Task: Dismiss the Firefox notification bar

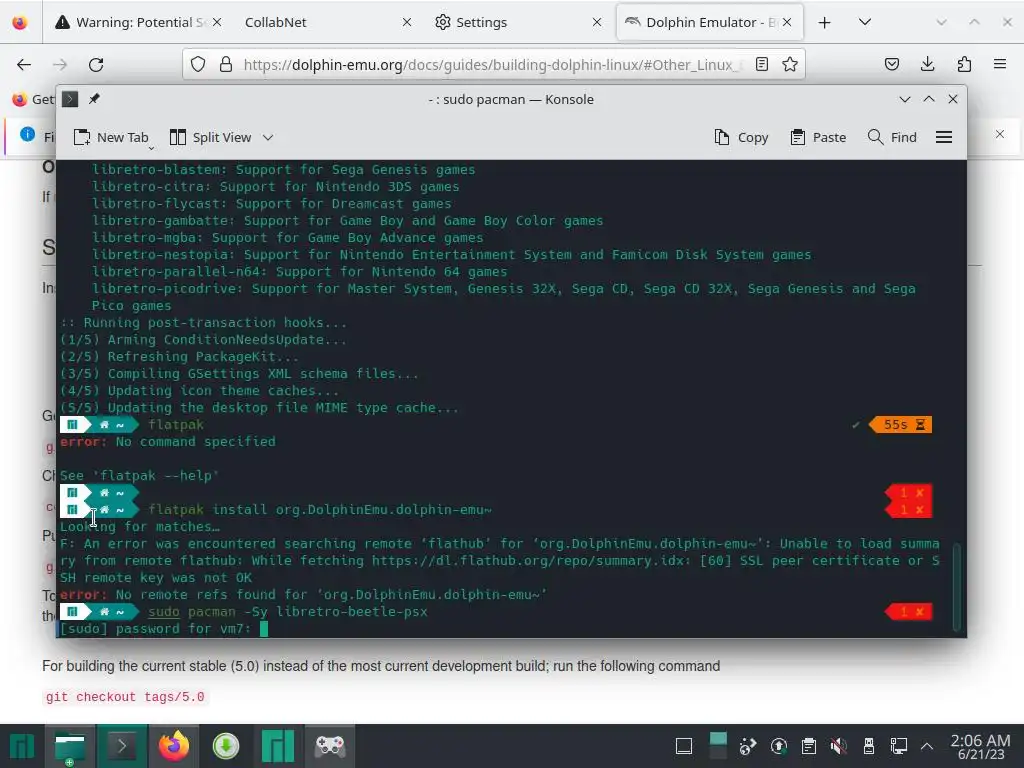Action: [999, 134]
